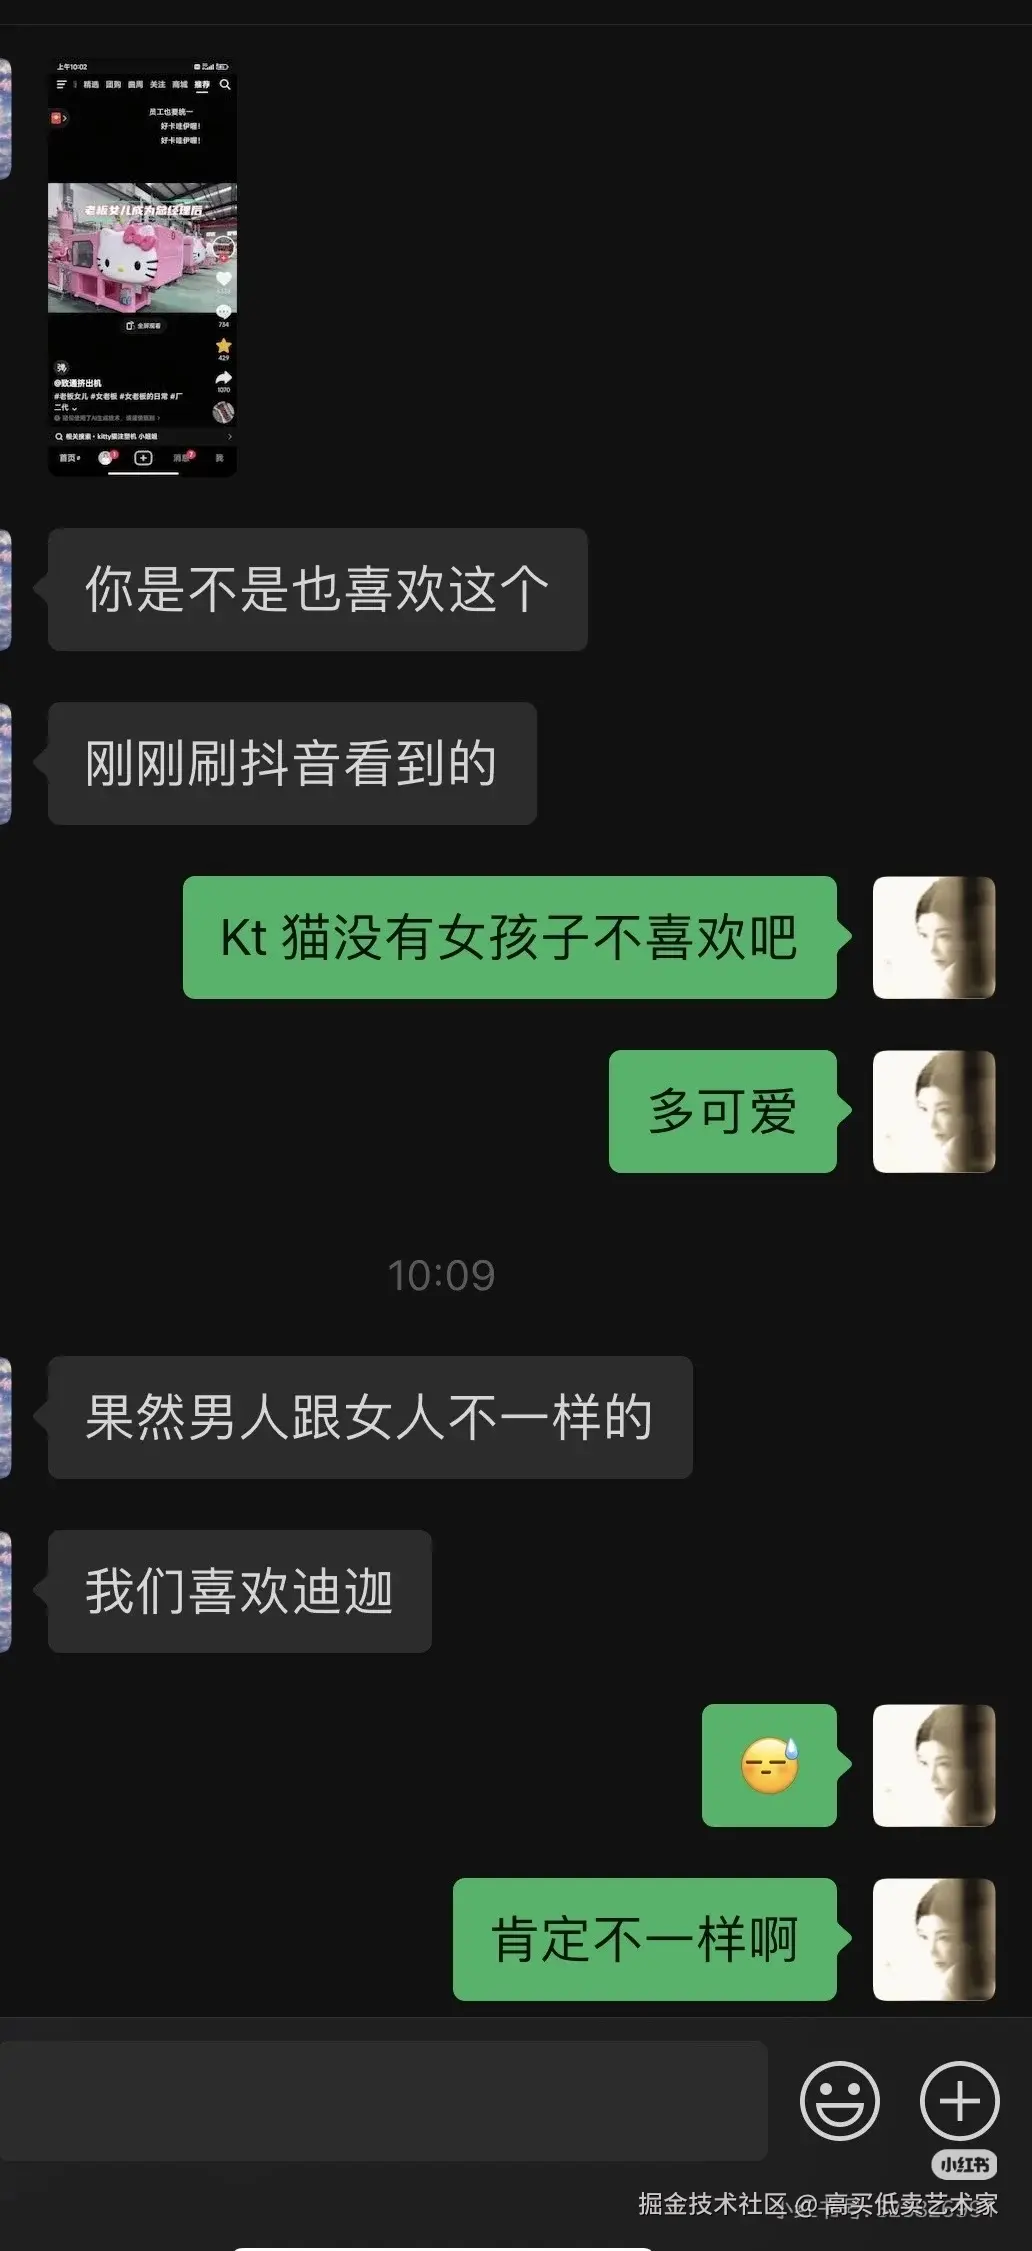Screen dimensions: 1032x2251
Task: Open profile avatar beside '多可爱' message
Action: click(934, 1111)
